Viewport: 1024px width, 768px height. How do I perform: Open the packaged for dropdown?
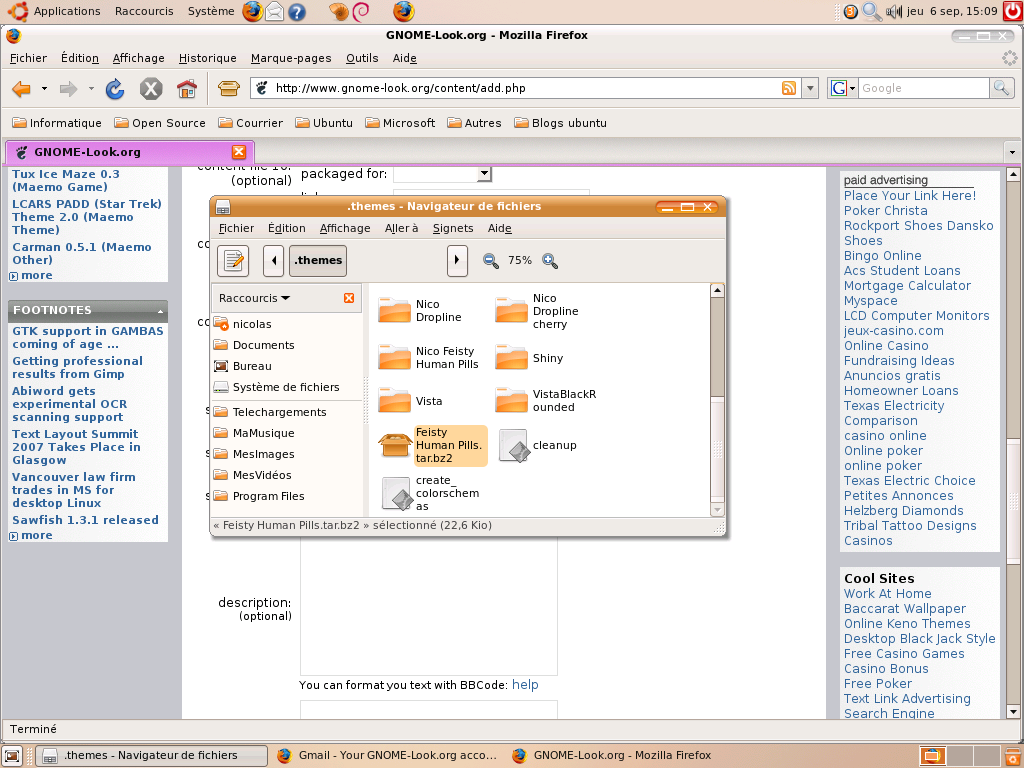pos(485,174)
